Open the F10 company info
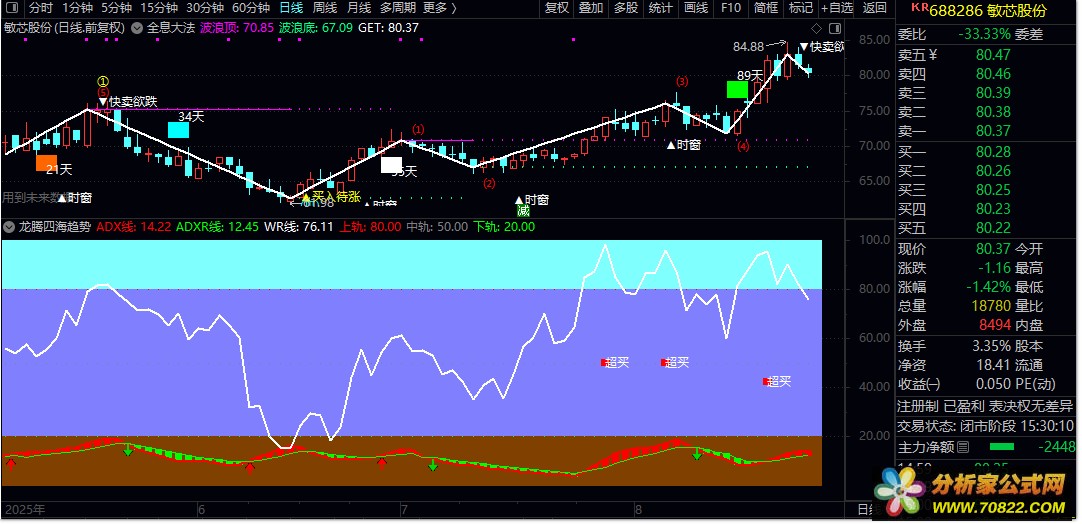The image size is (1082, 524). (731, 8)
